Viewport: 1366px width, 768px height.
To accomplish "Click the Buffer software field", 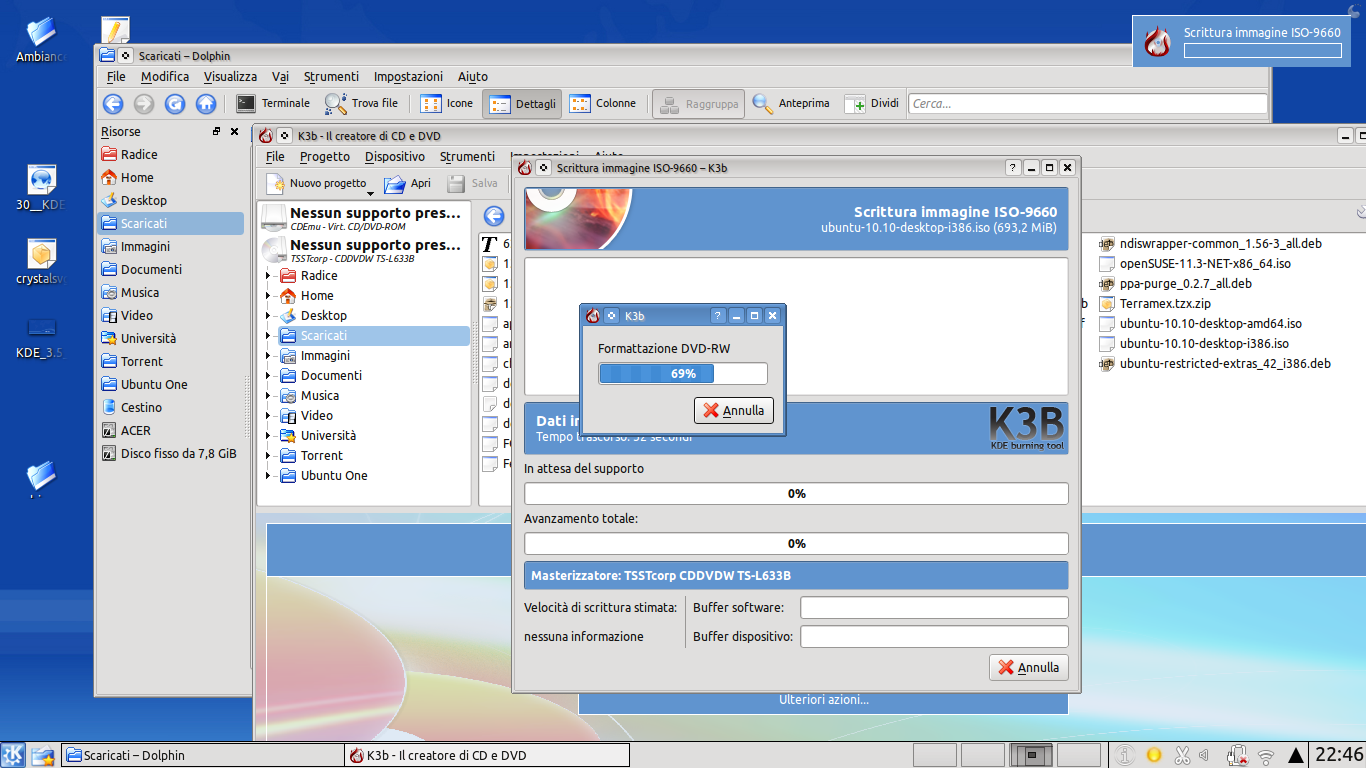I will pos(934,608).
